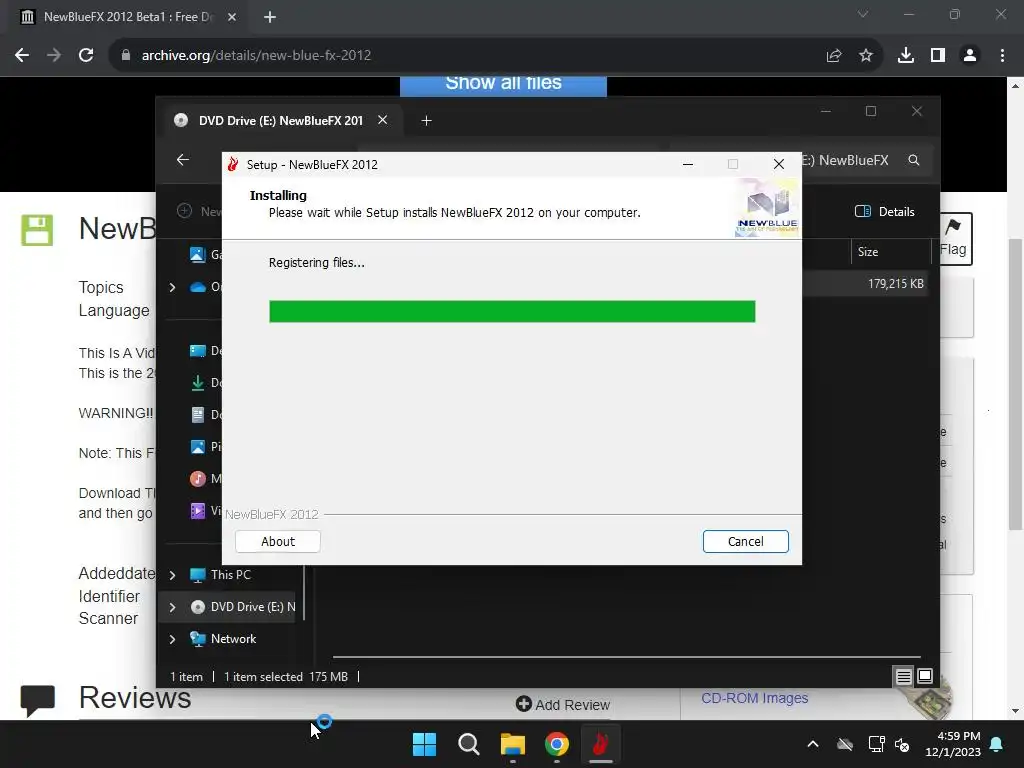The image size is (1024, 768).
Task: Click the Documents icon in sidebar
Action: tap(198, 415)
